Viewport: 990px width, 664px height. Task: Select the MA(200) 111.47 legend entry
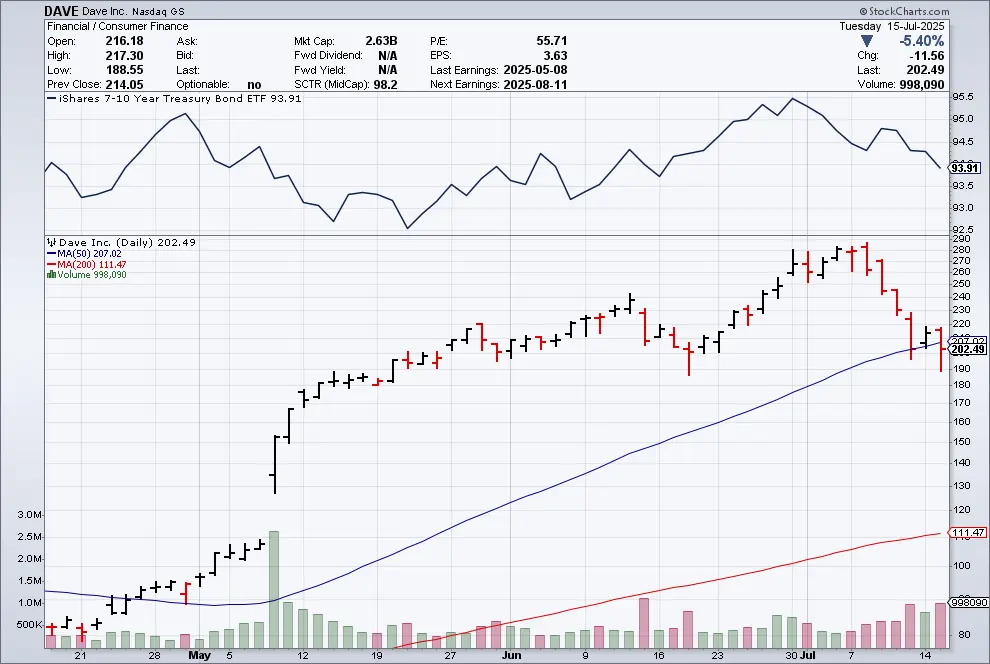click(x=86, y=264)
